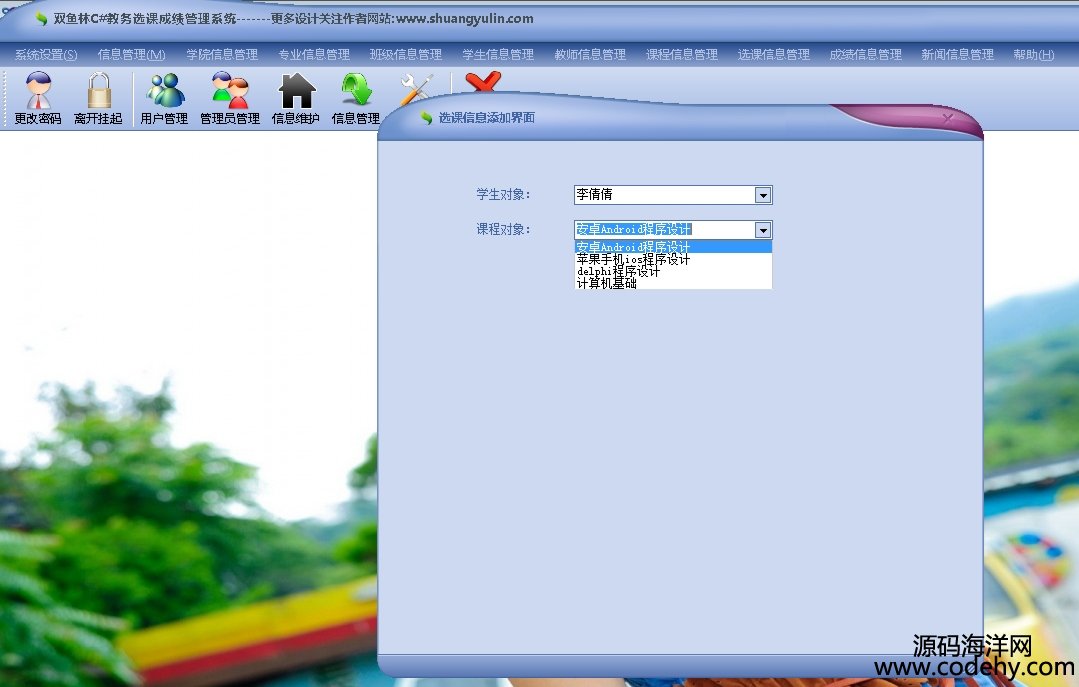Viewport: 1079px width, 687px height.
Task: Select 安卓Android程序设计 from the list
Action: click(673, 246)
